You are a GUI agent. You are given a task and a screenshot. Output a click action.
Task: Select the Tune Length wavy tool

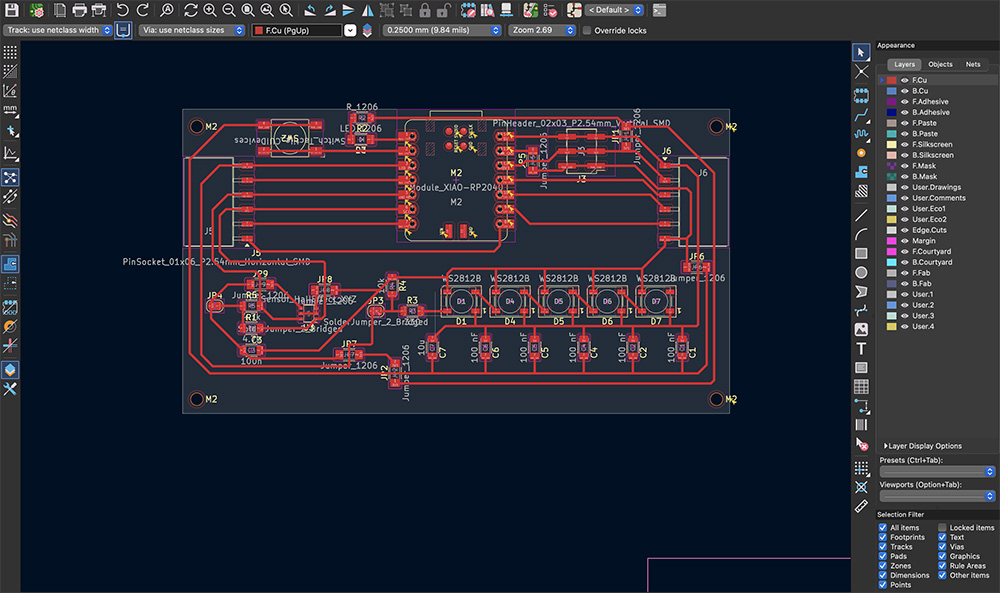click(x=861, y=134)
